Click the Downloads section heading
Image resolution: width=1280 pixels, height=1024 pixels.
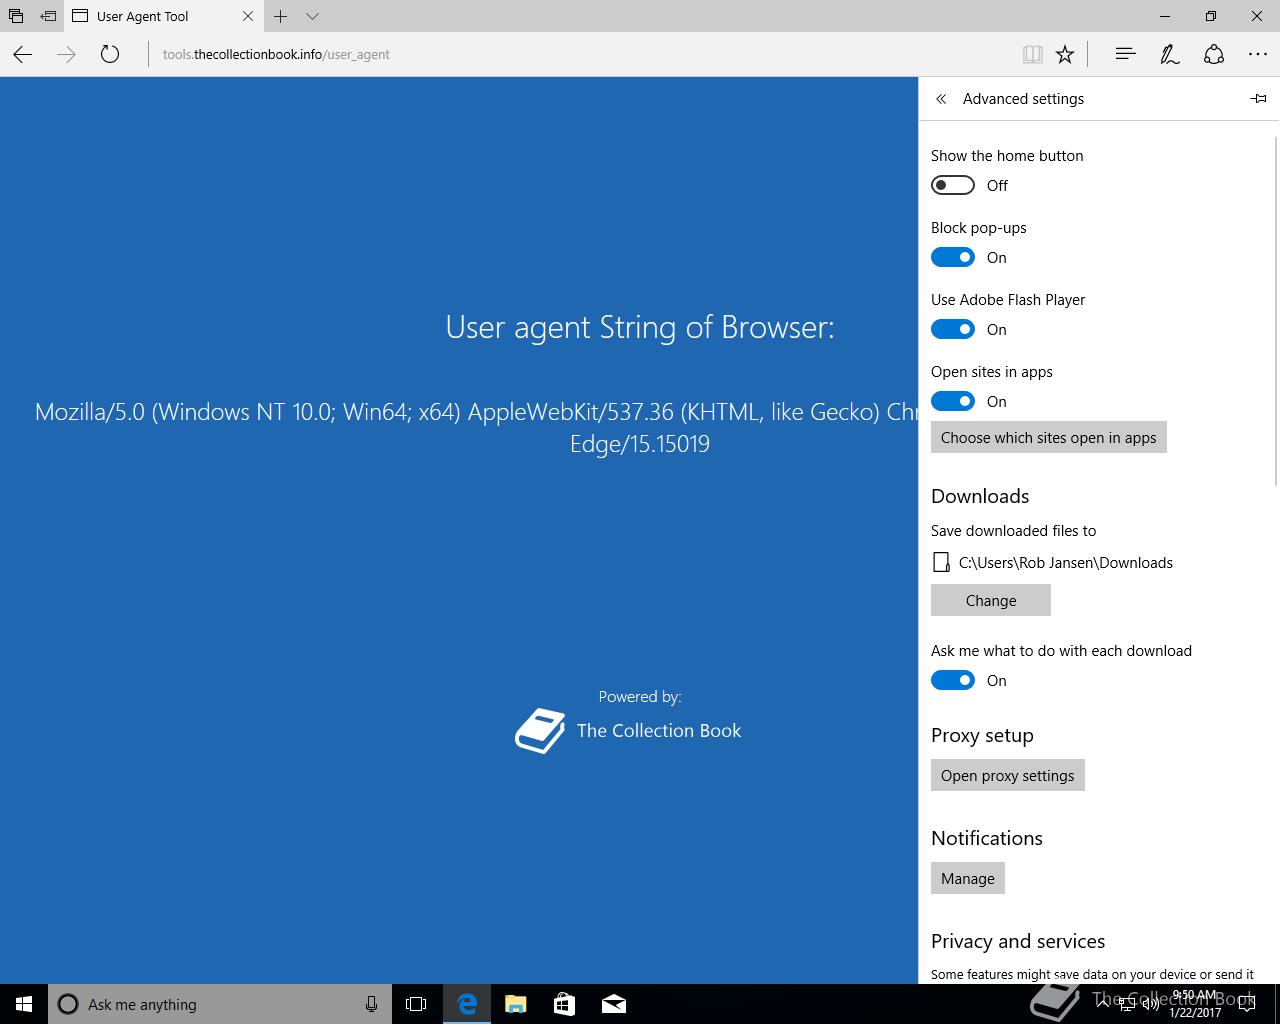click(980, 496)
